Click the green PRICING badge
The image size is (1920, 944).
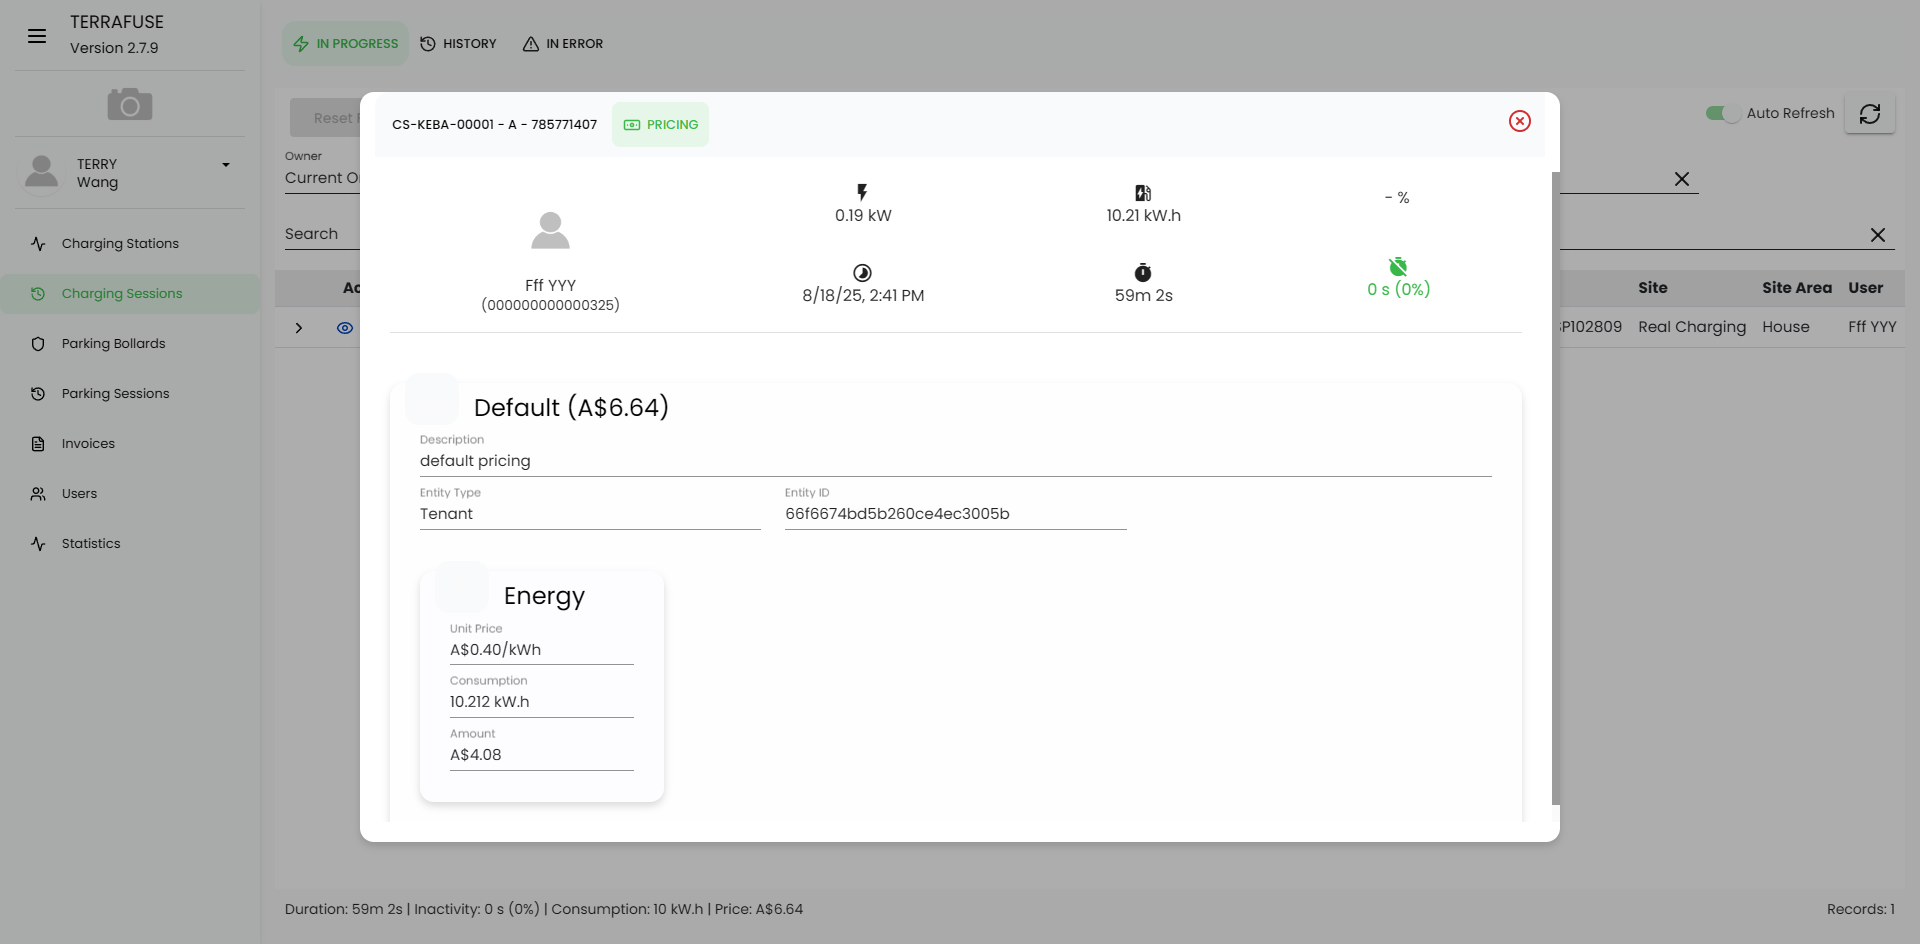point(660,124)
